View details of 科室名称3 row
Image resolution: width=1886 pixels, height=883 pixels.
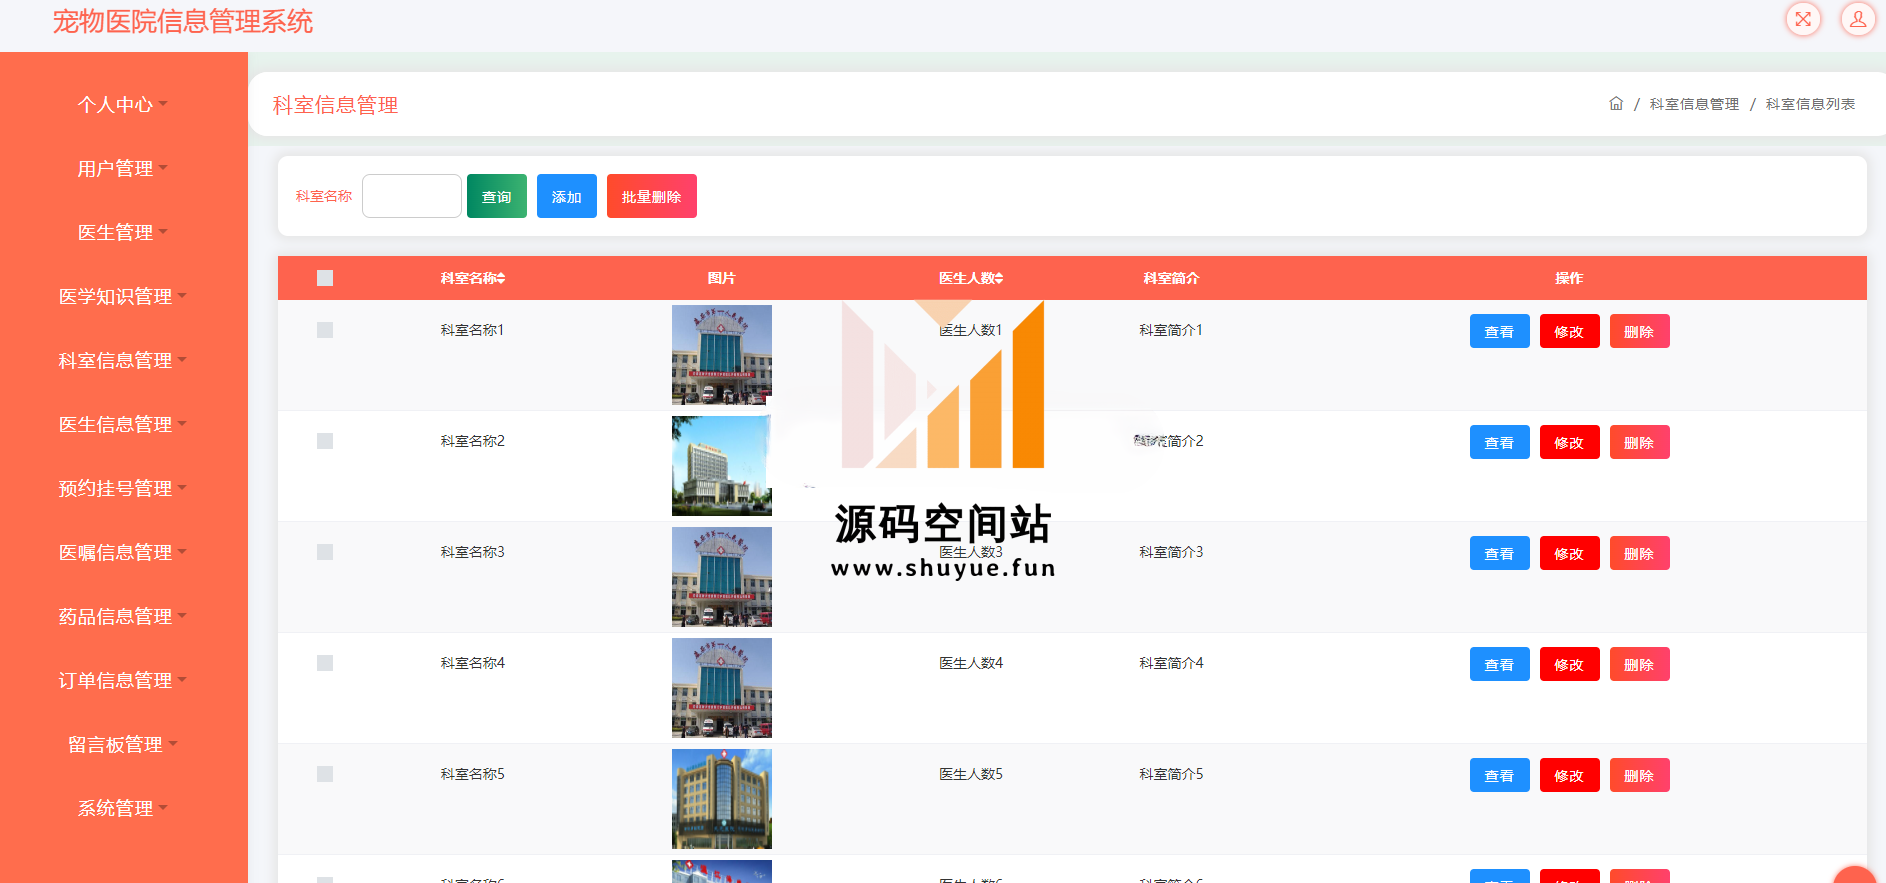pos(1500,553)
